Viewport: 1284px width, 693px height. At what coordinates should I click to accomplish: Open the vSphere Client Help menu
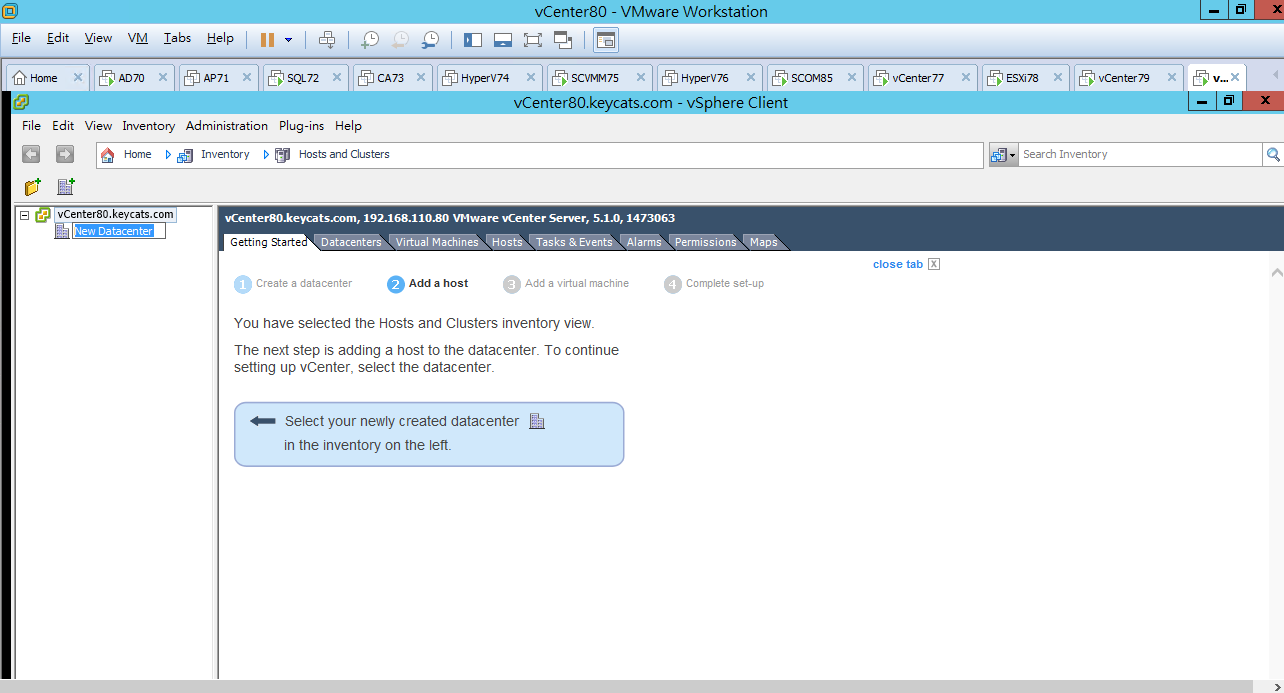348,126
